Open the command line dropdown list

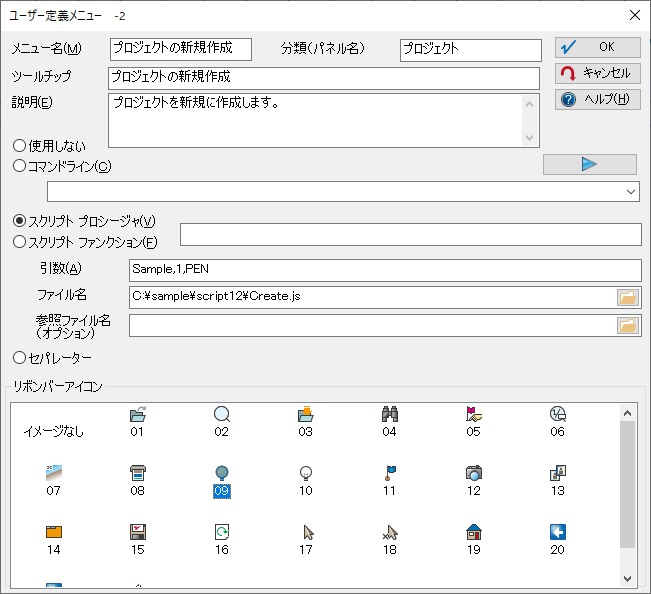pyautogui.click(x=631, y=191)
